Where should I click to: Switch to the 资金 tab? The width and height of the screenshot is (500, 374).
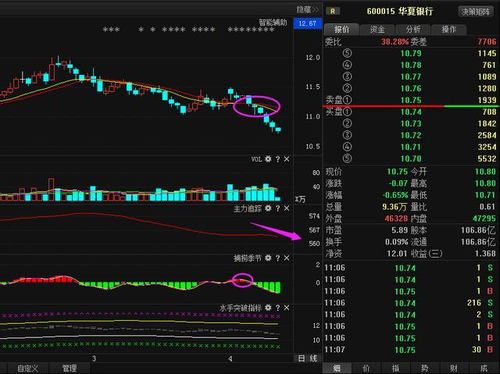tap(377, 29)
